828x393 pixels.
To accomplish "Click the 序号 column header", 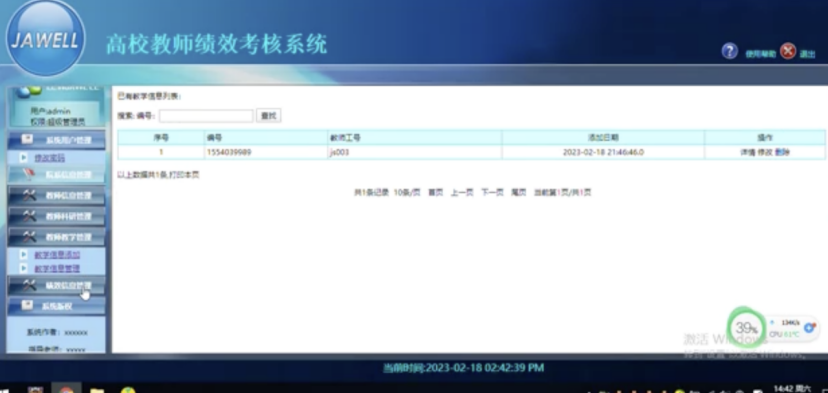I will point(161,137).
